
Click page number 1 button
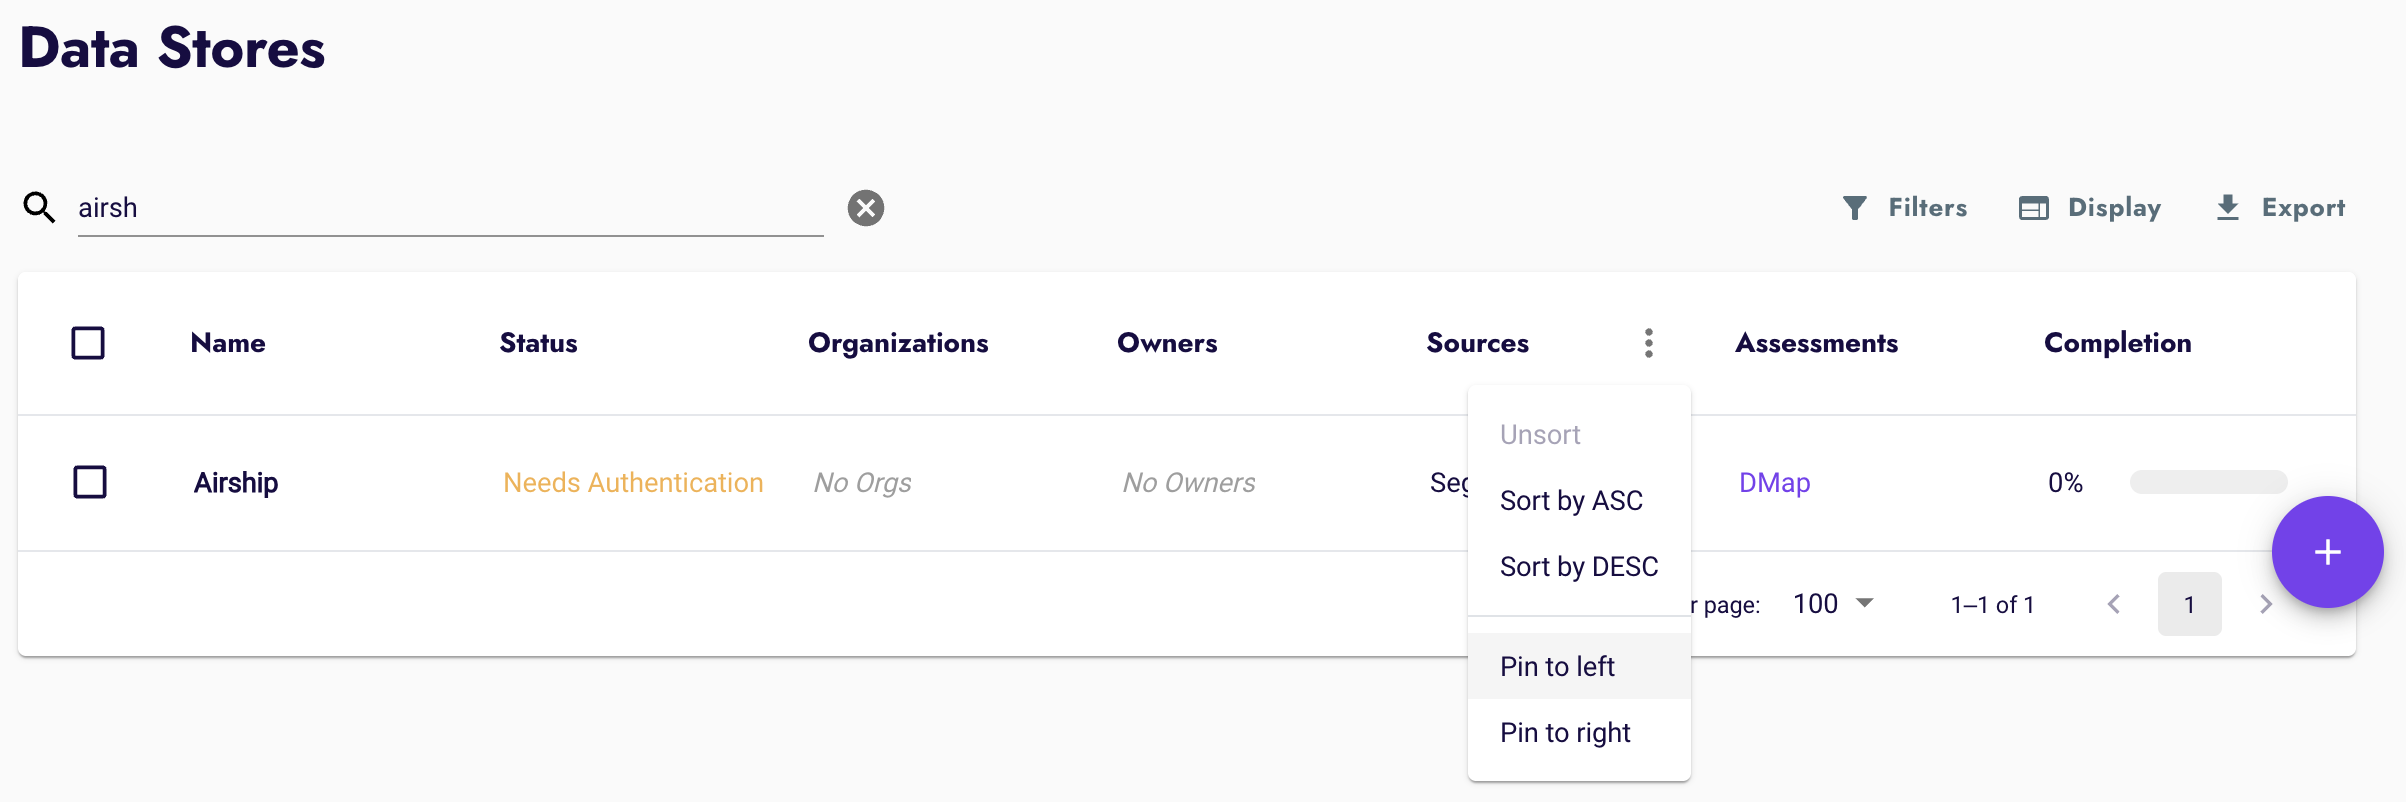click(x=2189, y=604)
